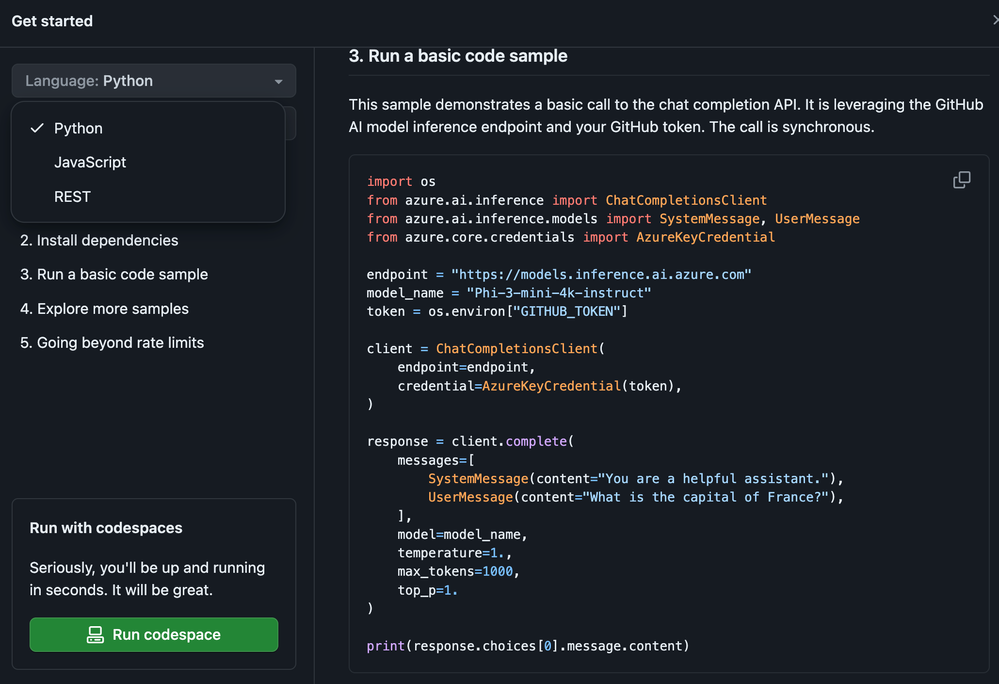Navigate to Going beyond rate limits
Screen dimensions: 999x684
click(112, 343)
